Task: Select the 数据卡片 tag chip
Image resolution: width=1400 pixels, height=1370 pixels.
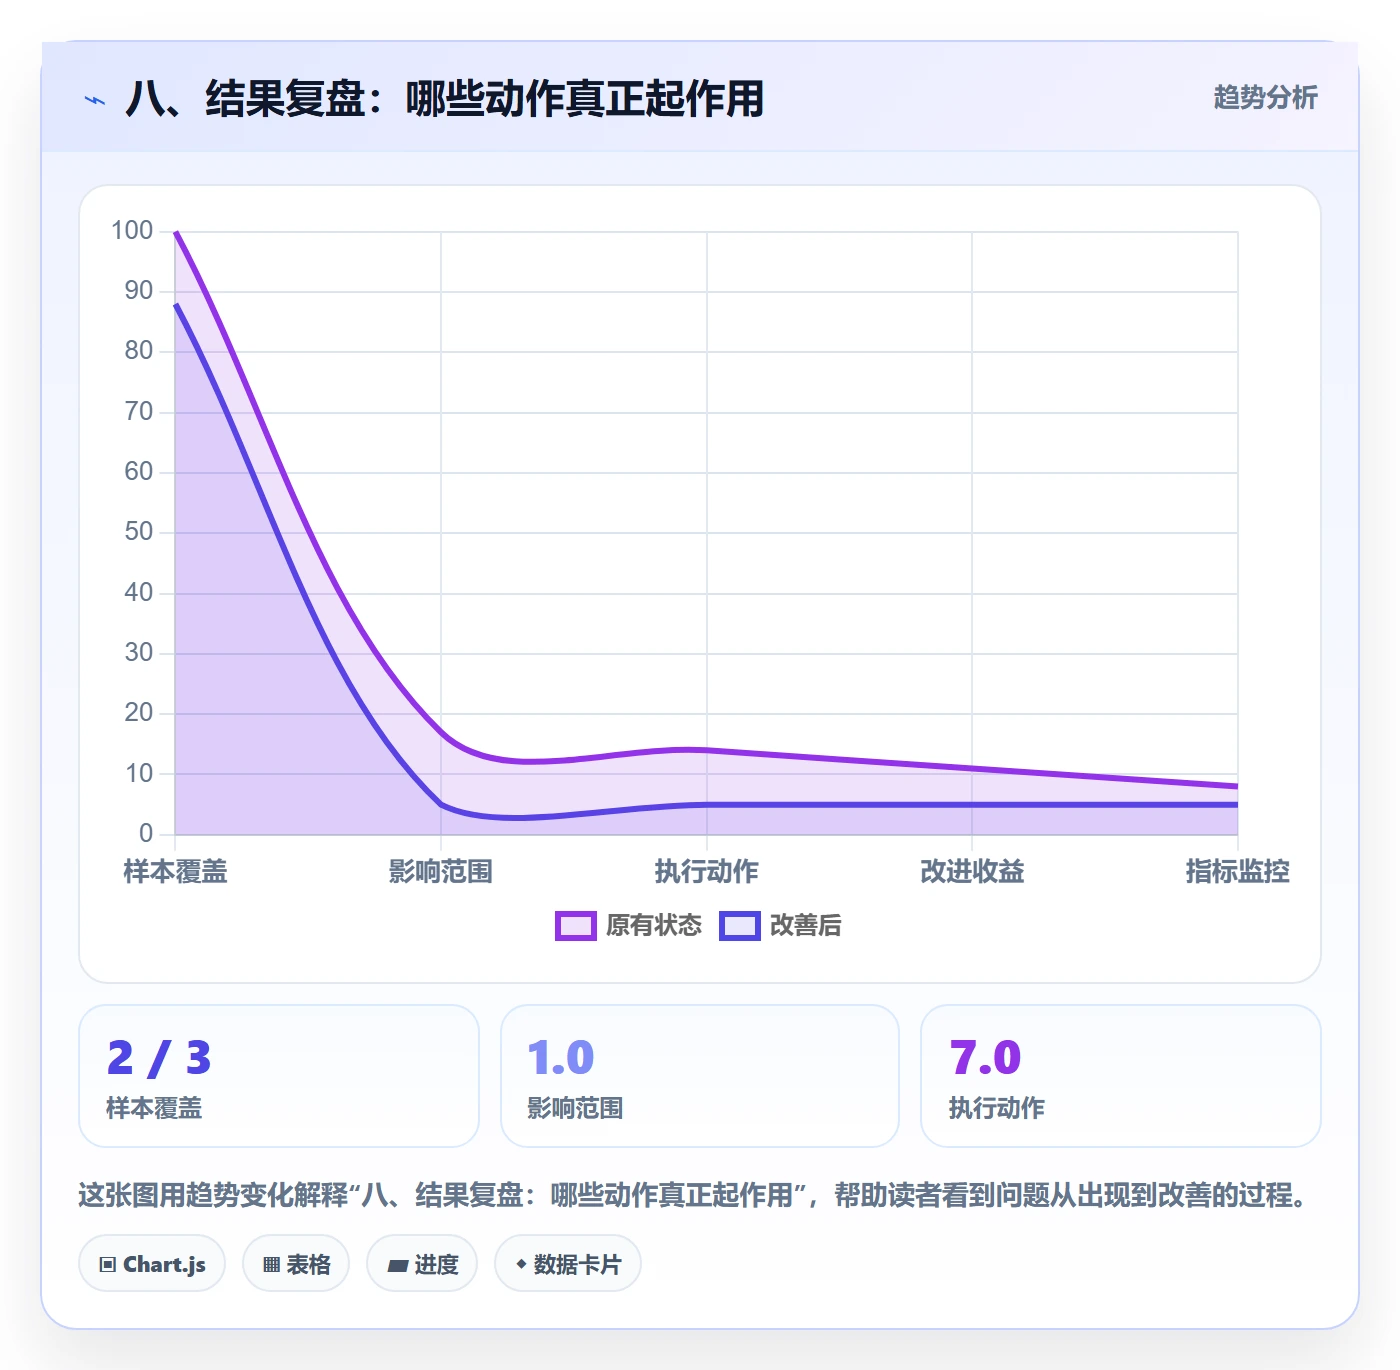Action: [568, 1264]
